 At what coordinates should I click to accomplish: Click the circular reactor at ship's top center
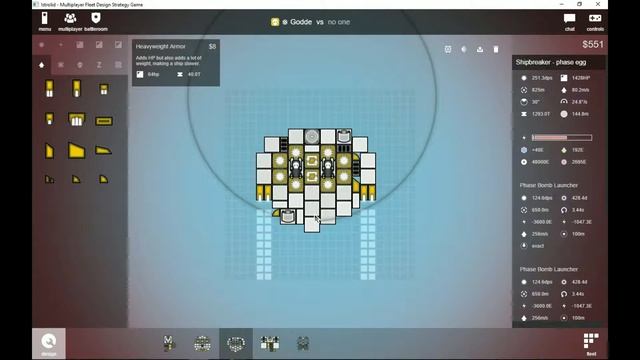pyautogui.click(x=312, y=136)
